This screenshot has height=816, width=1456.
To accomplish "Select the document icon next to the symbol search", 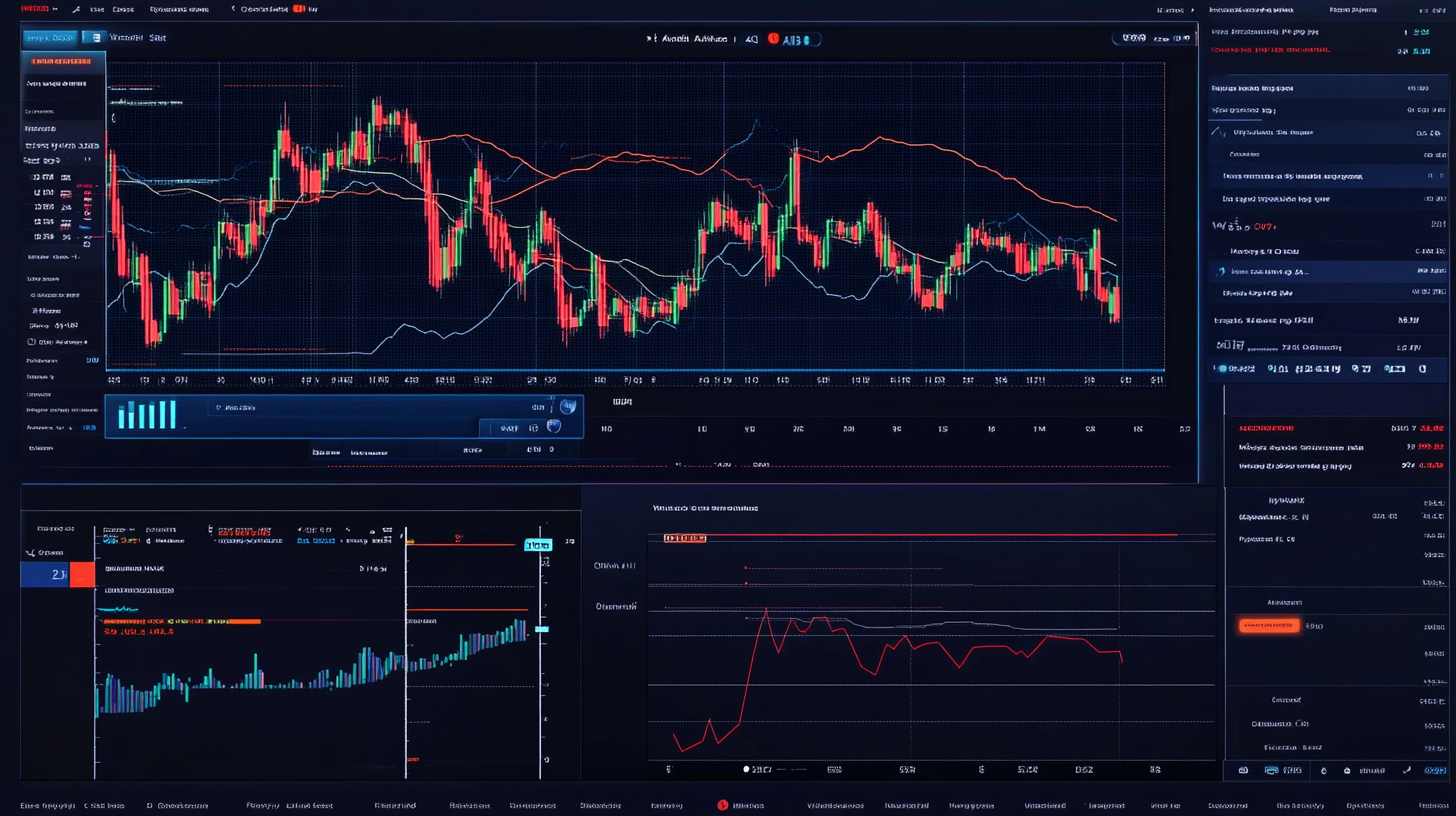I will tap(96, 37).
